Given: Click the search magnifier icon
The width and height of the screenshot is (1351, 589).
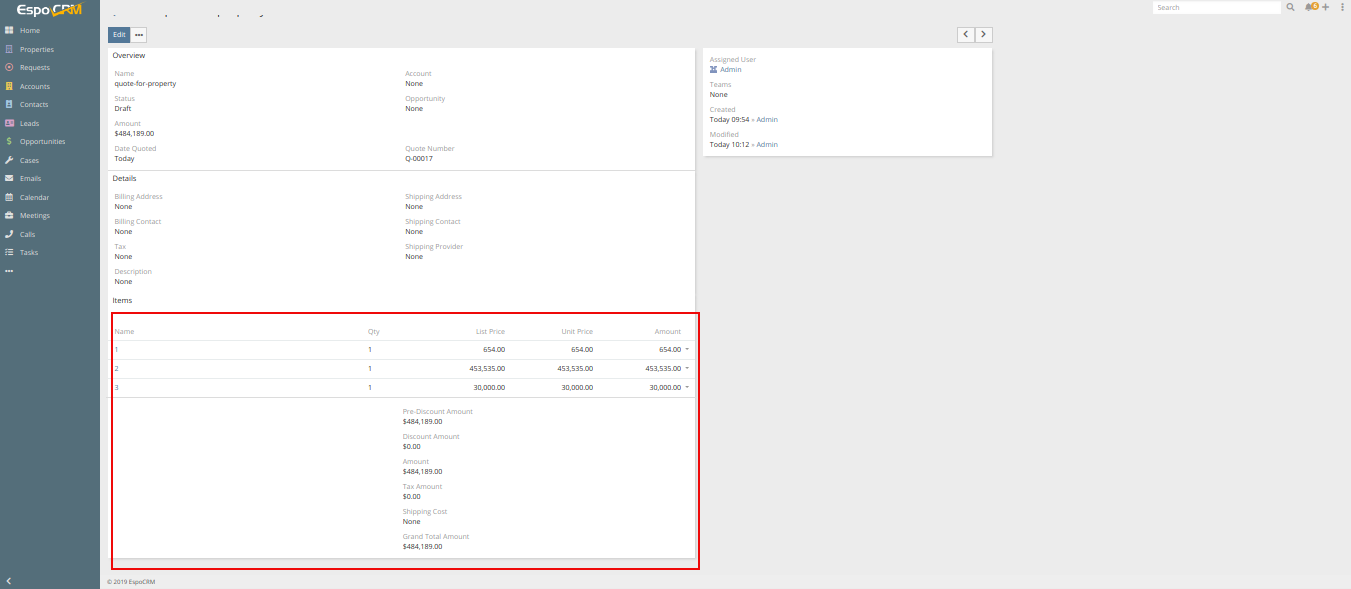Looking at the screenshot, I should (x=1291, y=7).
